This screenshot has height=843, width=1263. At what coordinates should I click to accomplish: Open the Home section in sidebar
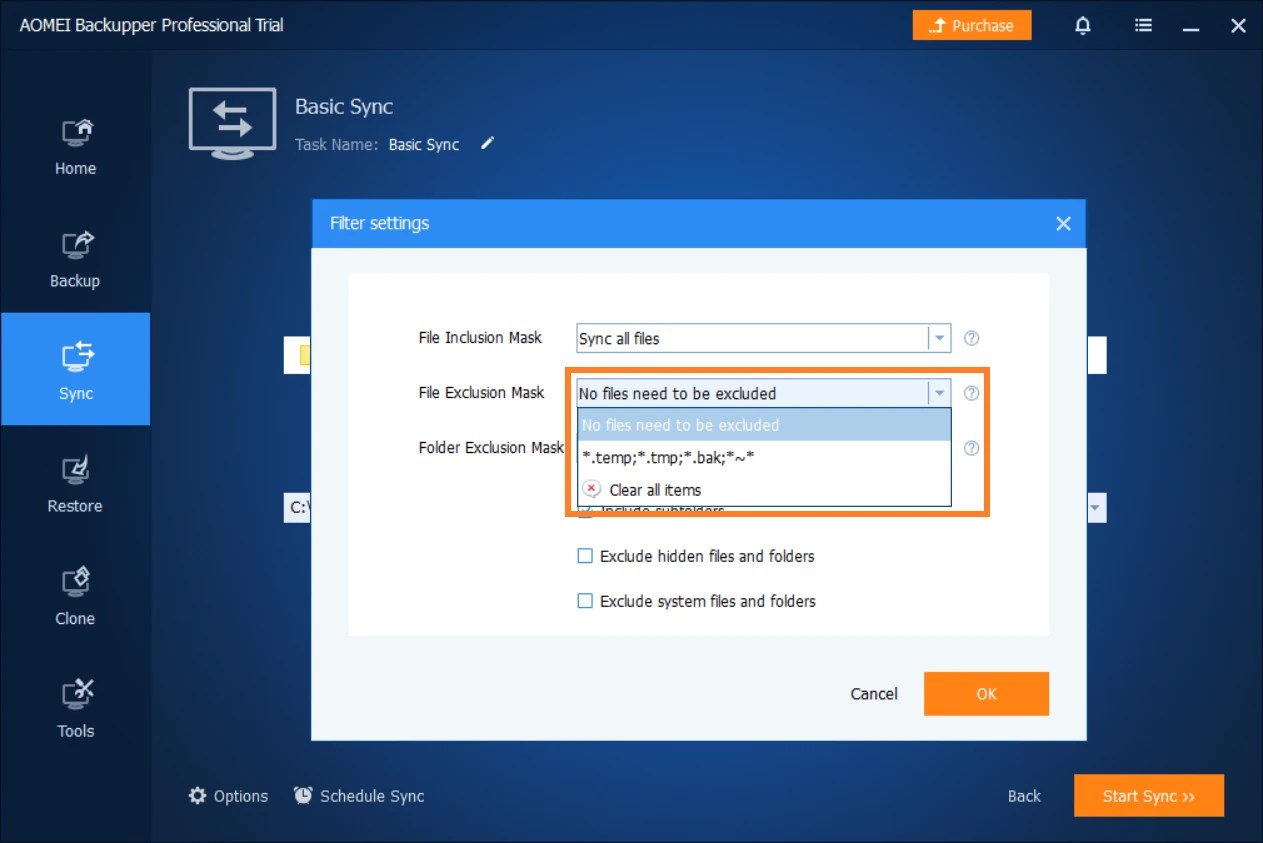(75, 147)
